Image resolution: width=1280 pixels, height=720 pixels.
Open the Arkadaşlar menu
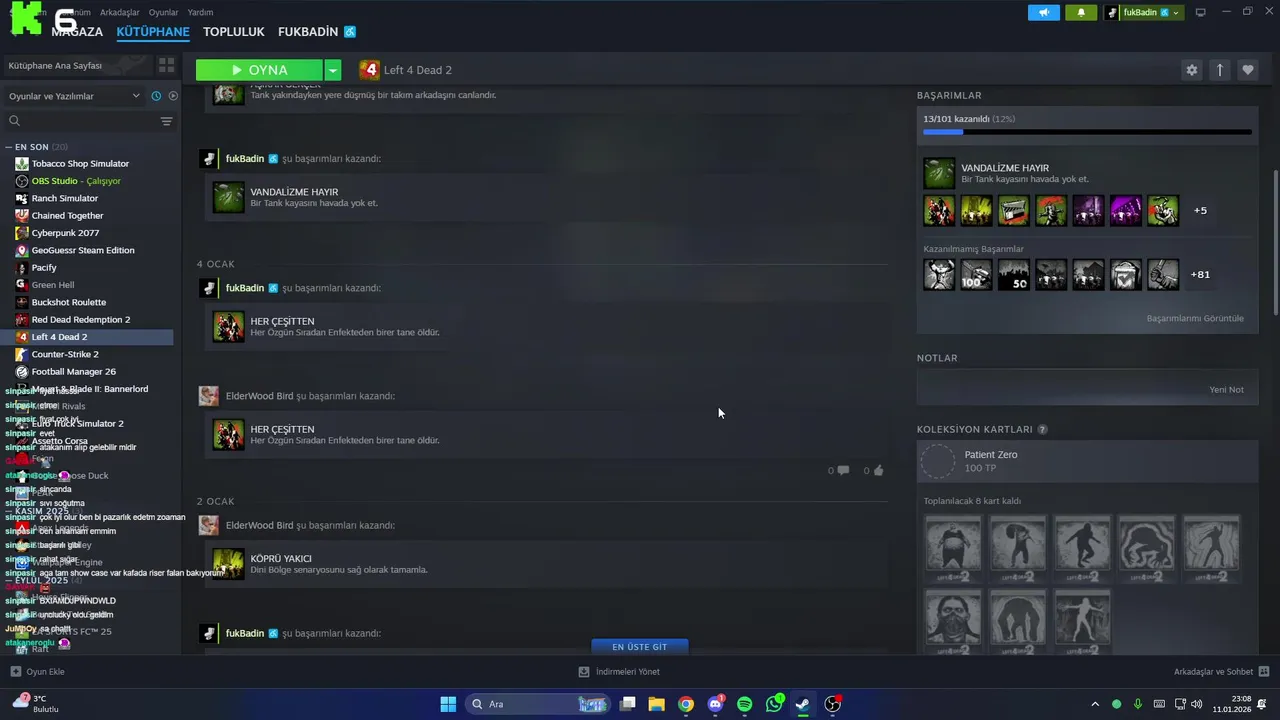pos(120,12)
